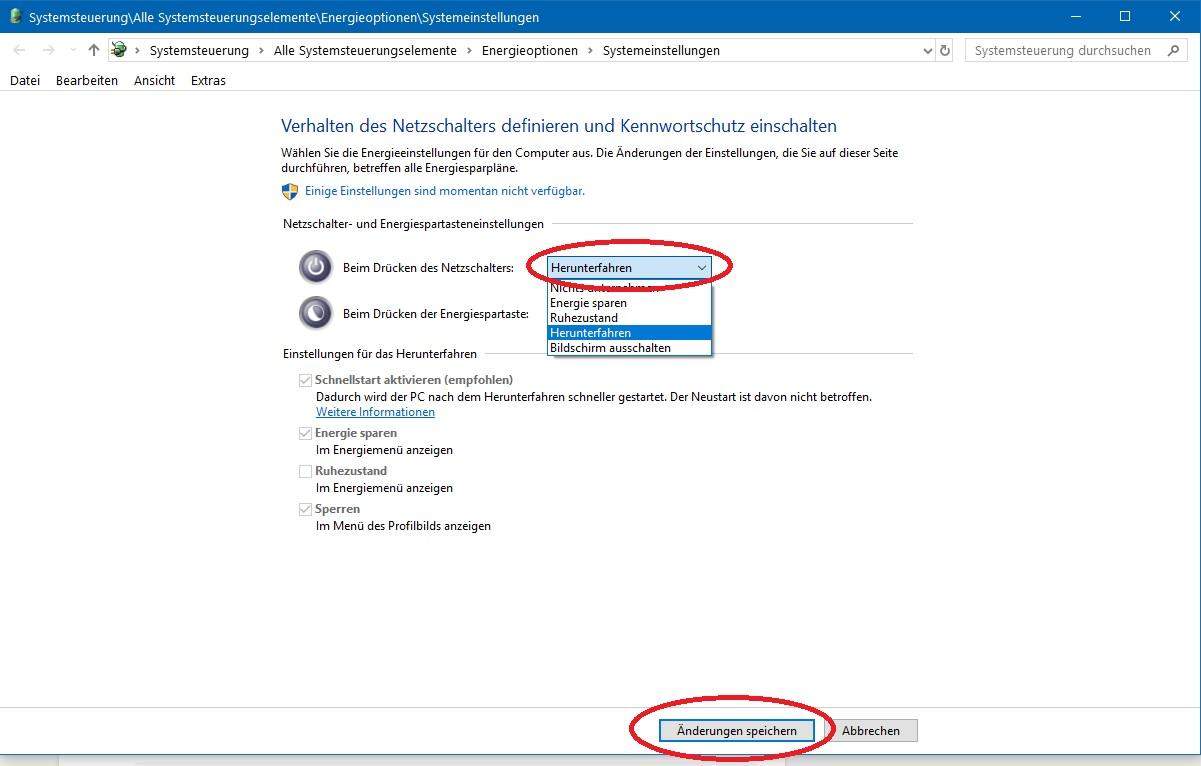1201x766 pixels.
Task: Toggle the Schnellstart aktivieren checkbox
Action: [x=305, y=380]
